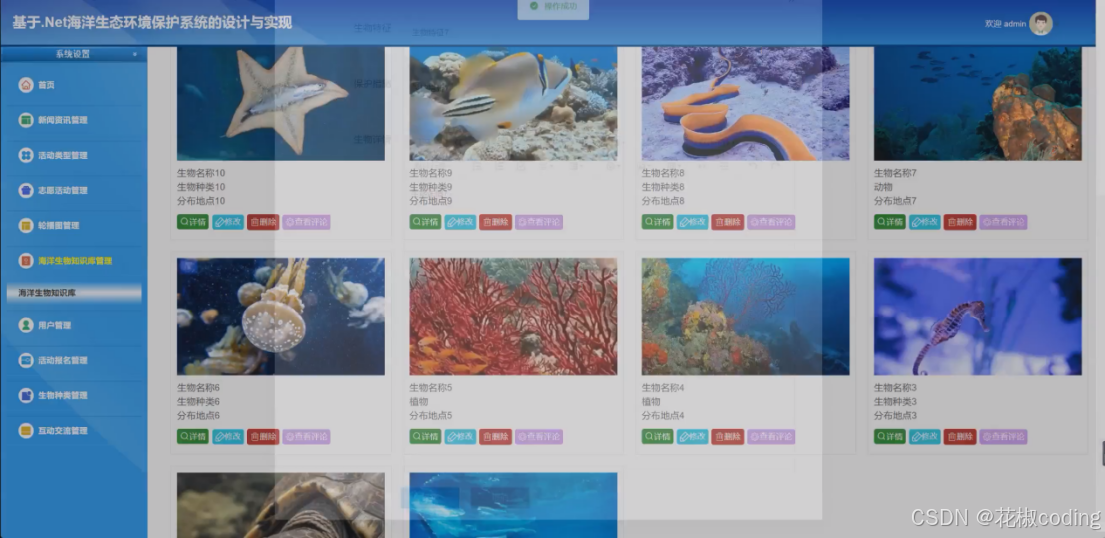Viewport: 1105px width, 538px height.
Task: Click the 活动类型管理 sidebar icon
Action: pos(26,155)
